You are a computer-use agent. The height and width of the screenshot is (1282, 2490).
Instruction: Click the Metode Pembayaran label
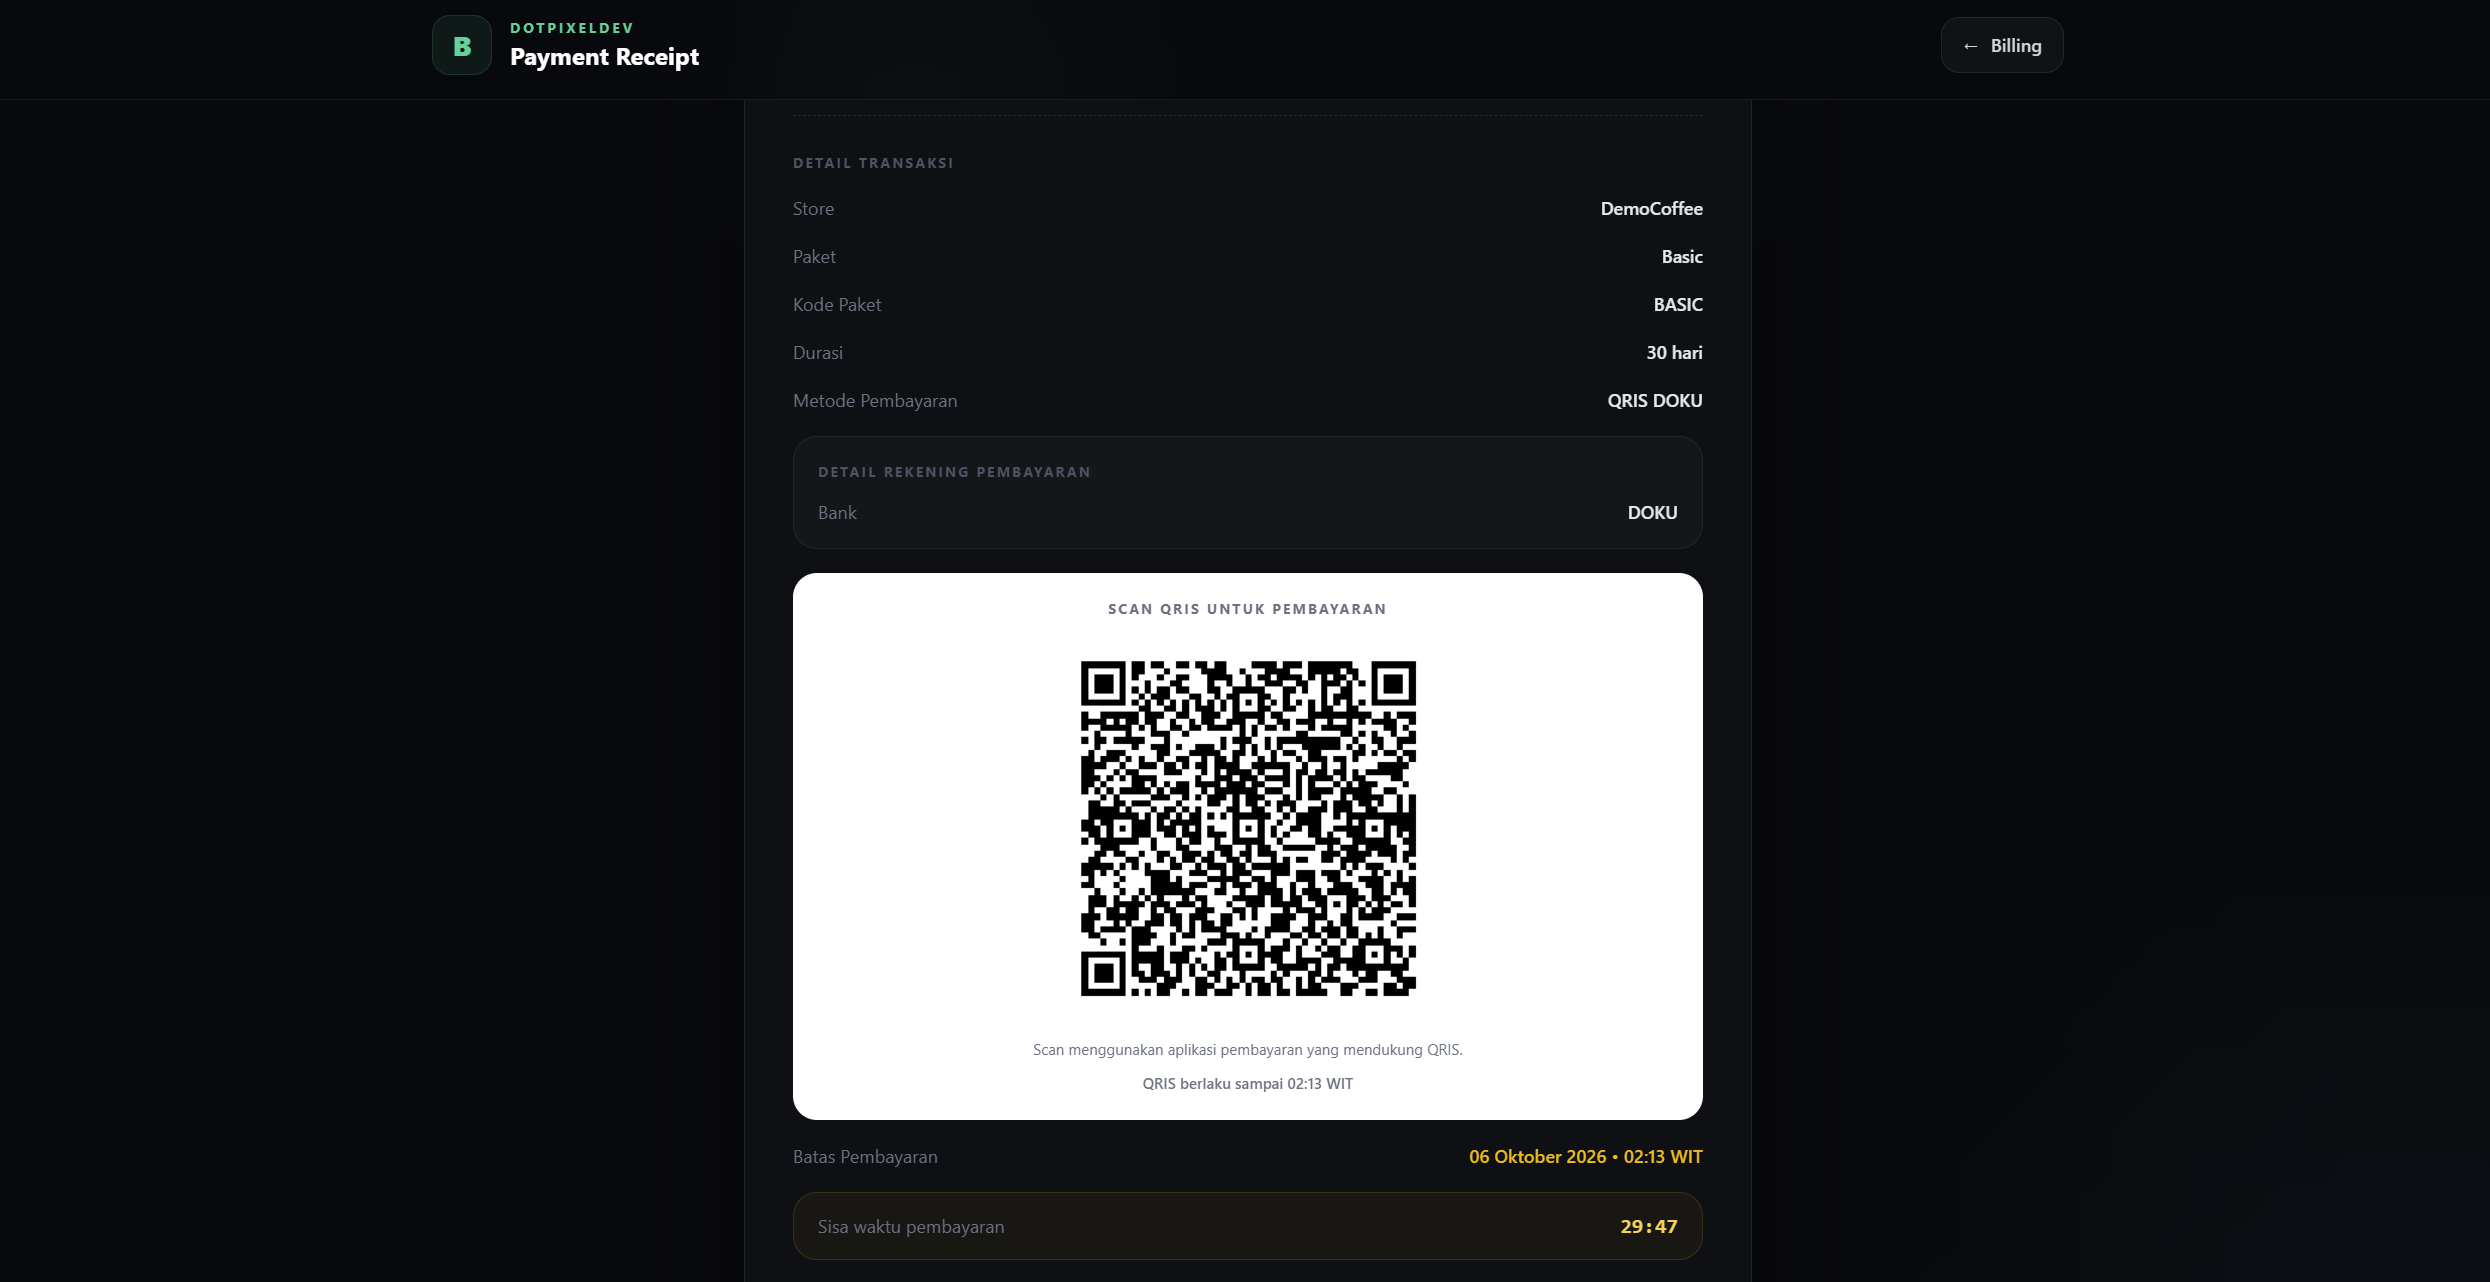875,401
